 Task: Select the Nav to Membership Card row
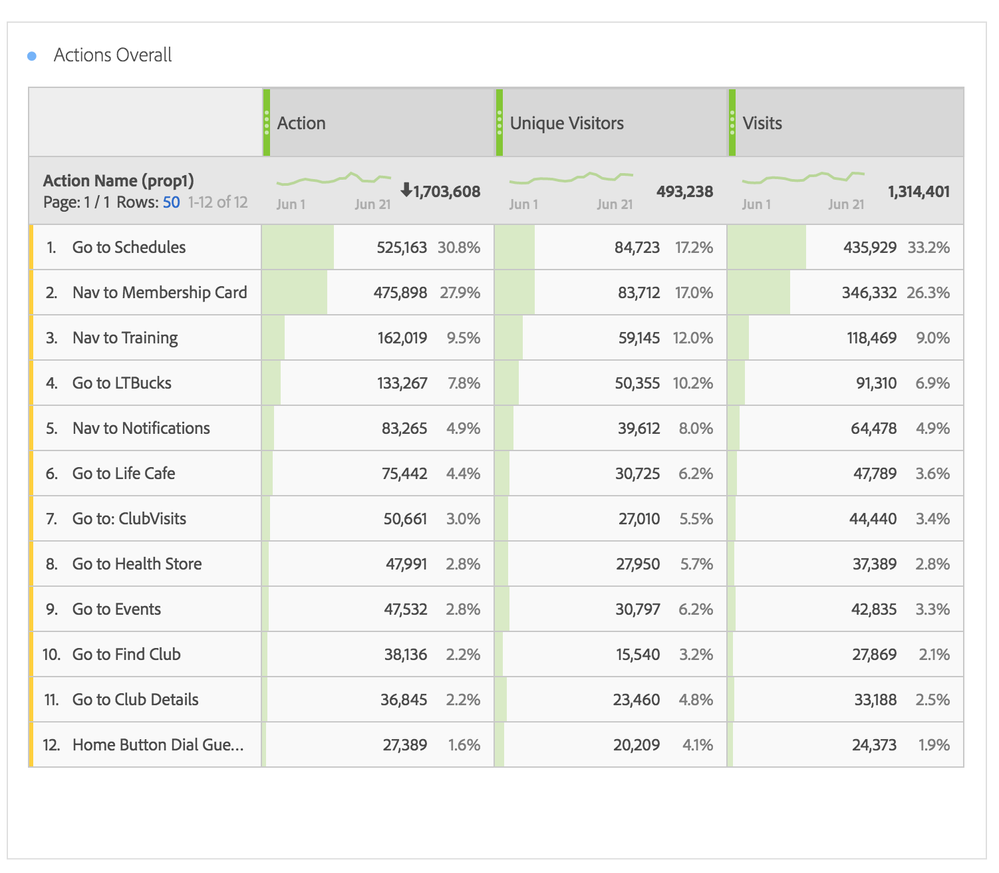point(159,293)
